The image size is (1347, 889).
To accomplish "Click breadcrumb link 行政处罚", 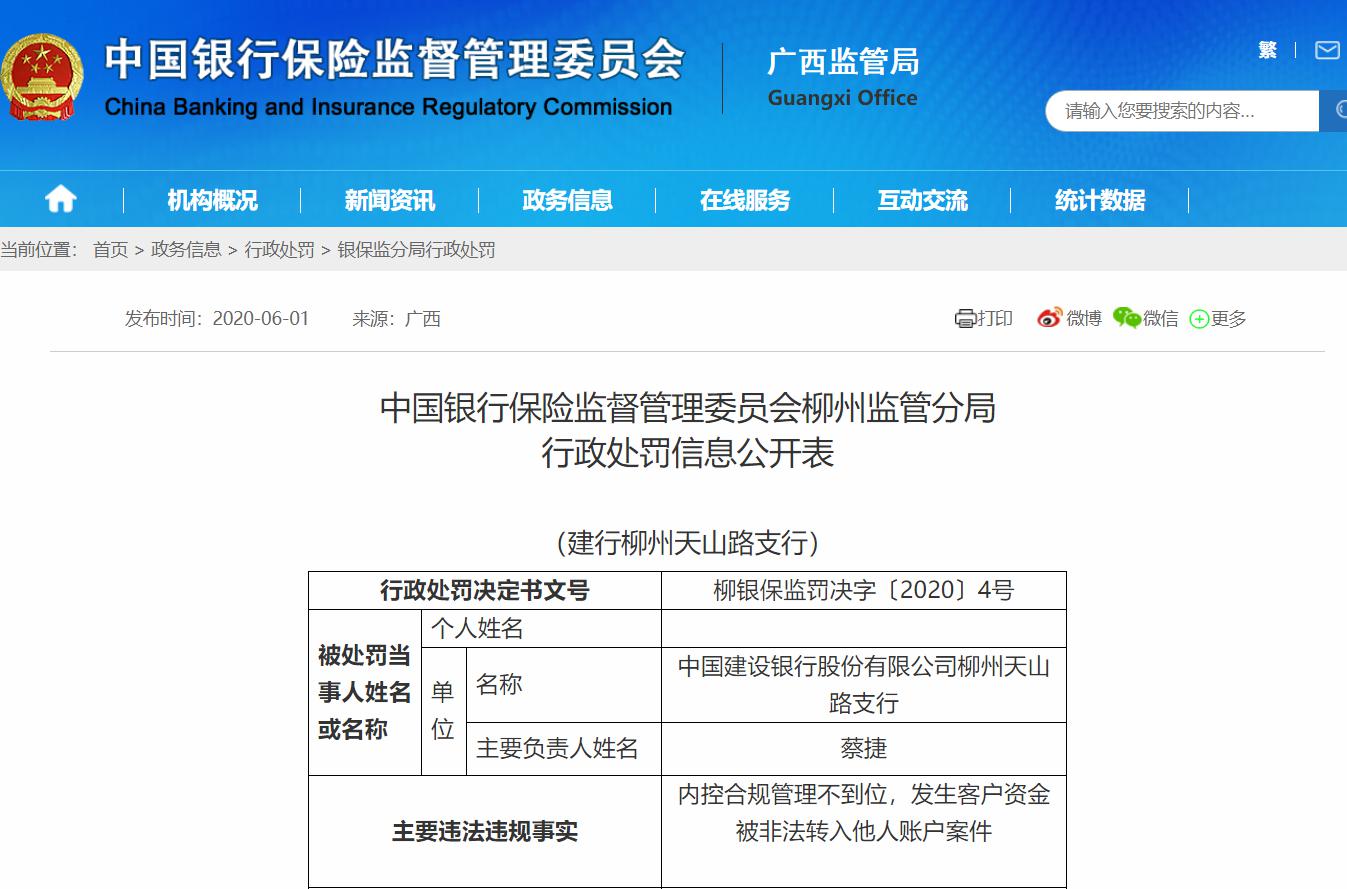I will 280,250.
